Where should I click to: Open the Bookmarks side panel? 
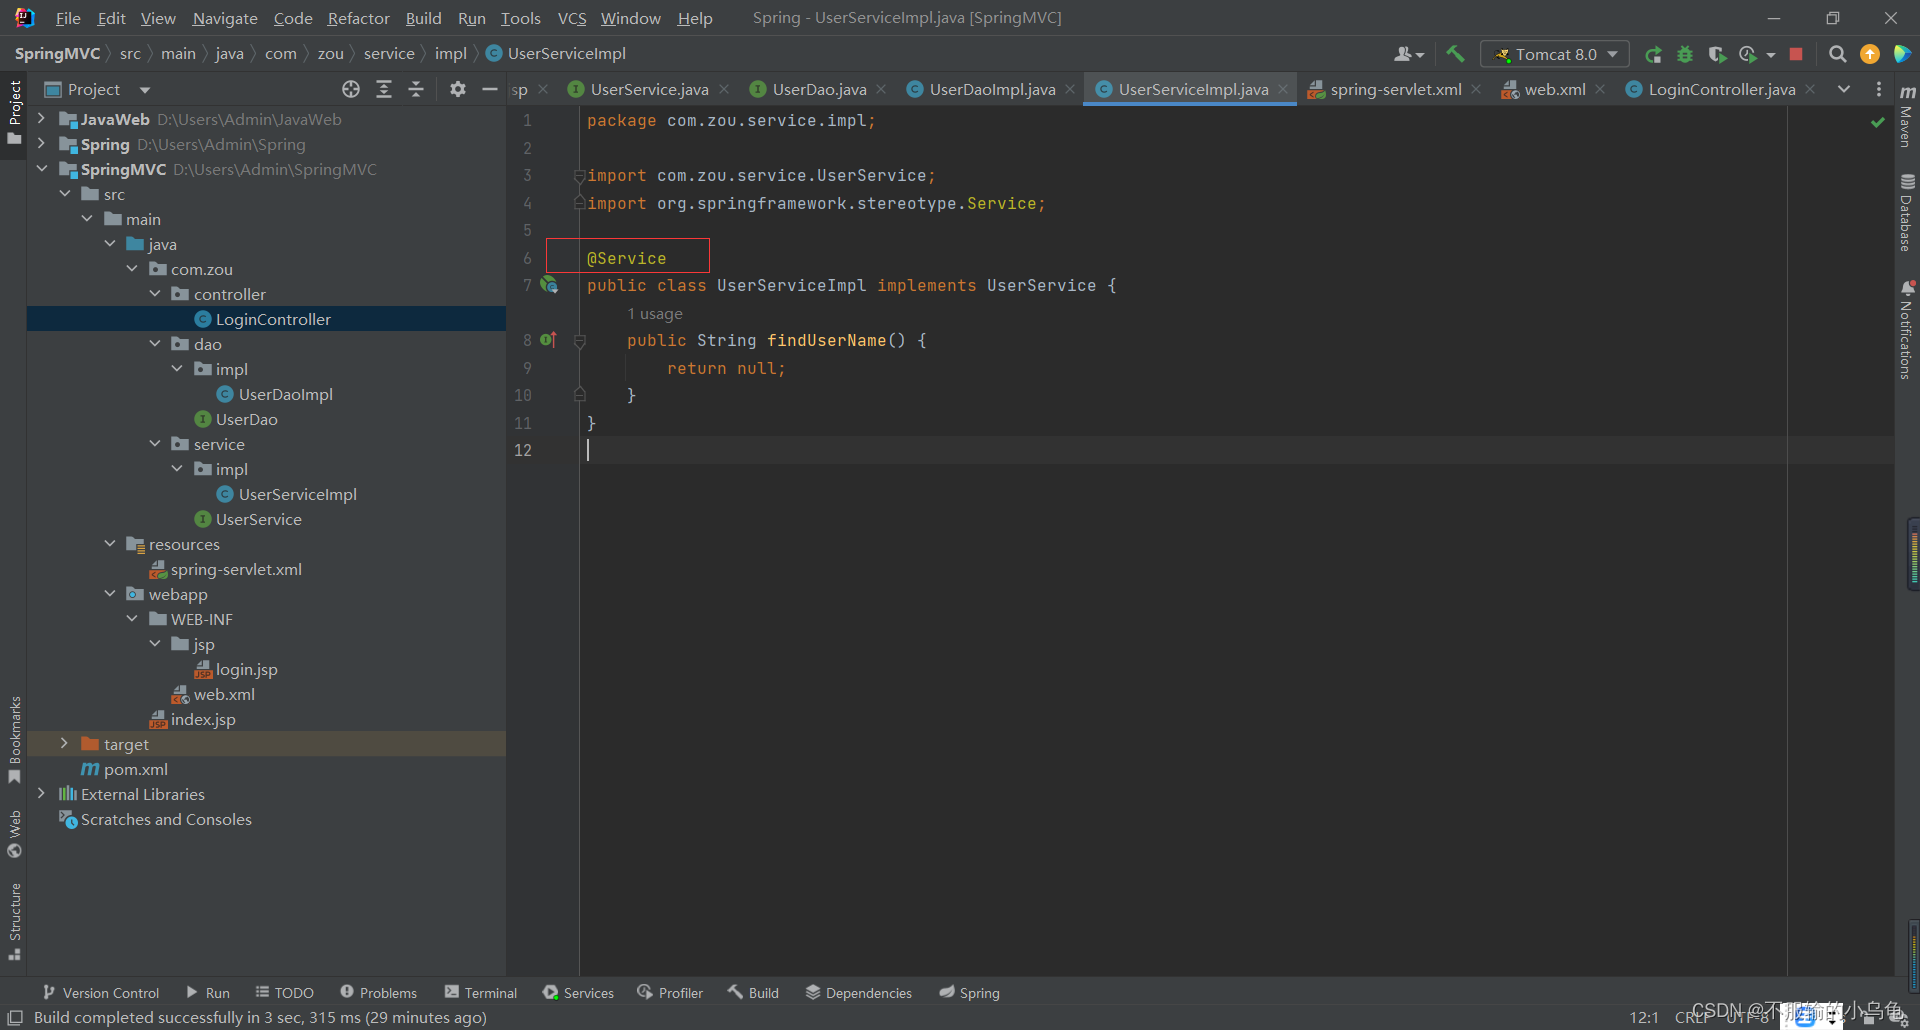pos(14,739)
